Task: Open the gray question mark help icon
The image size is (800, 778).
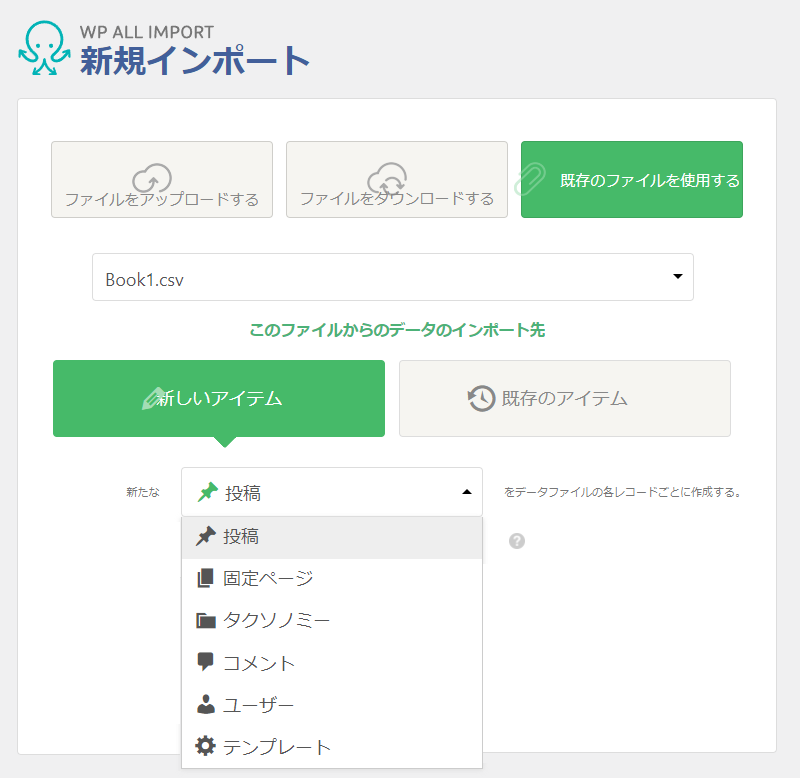Action: tap(517, 541)
